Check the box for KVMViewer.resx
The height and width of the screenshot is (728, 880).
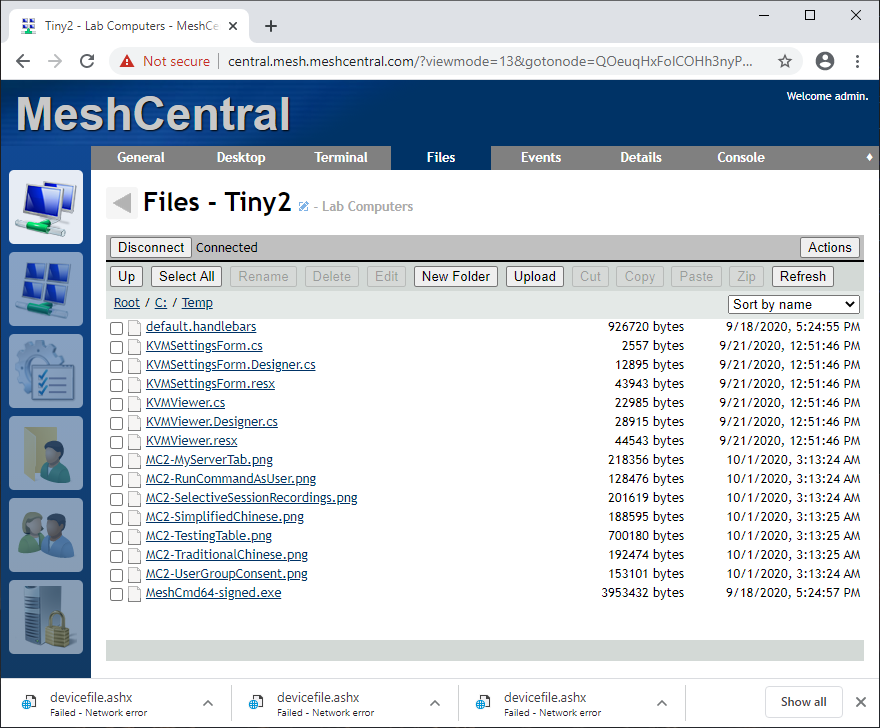[116, 442]
